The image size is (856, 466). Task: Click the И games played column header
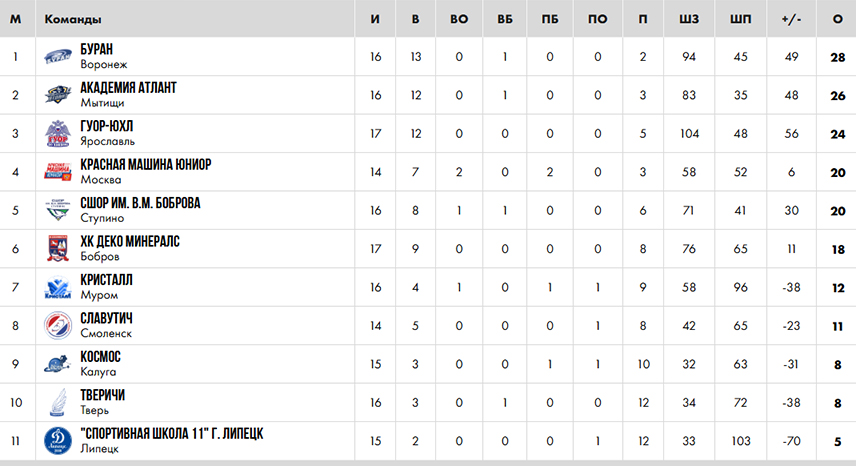pos(375,19)
